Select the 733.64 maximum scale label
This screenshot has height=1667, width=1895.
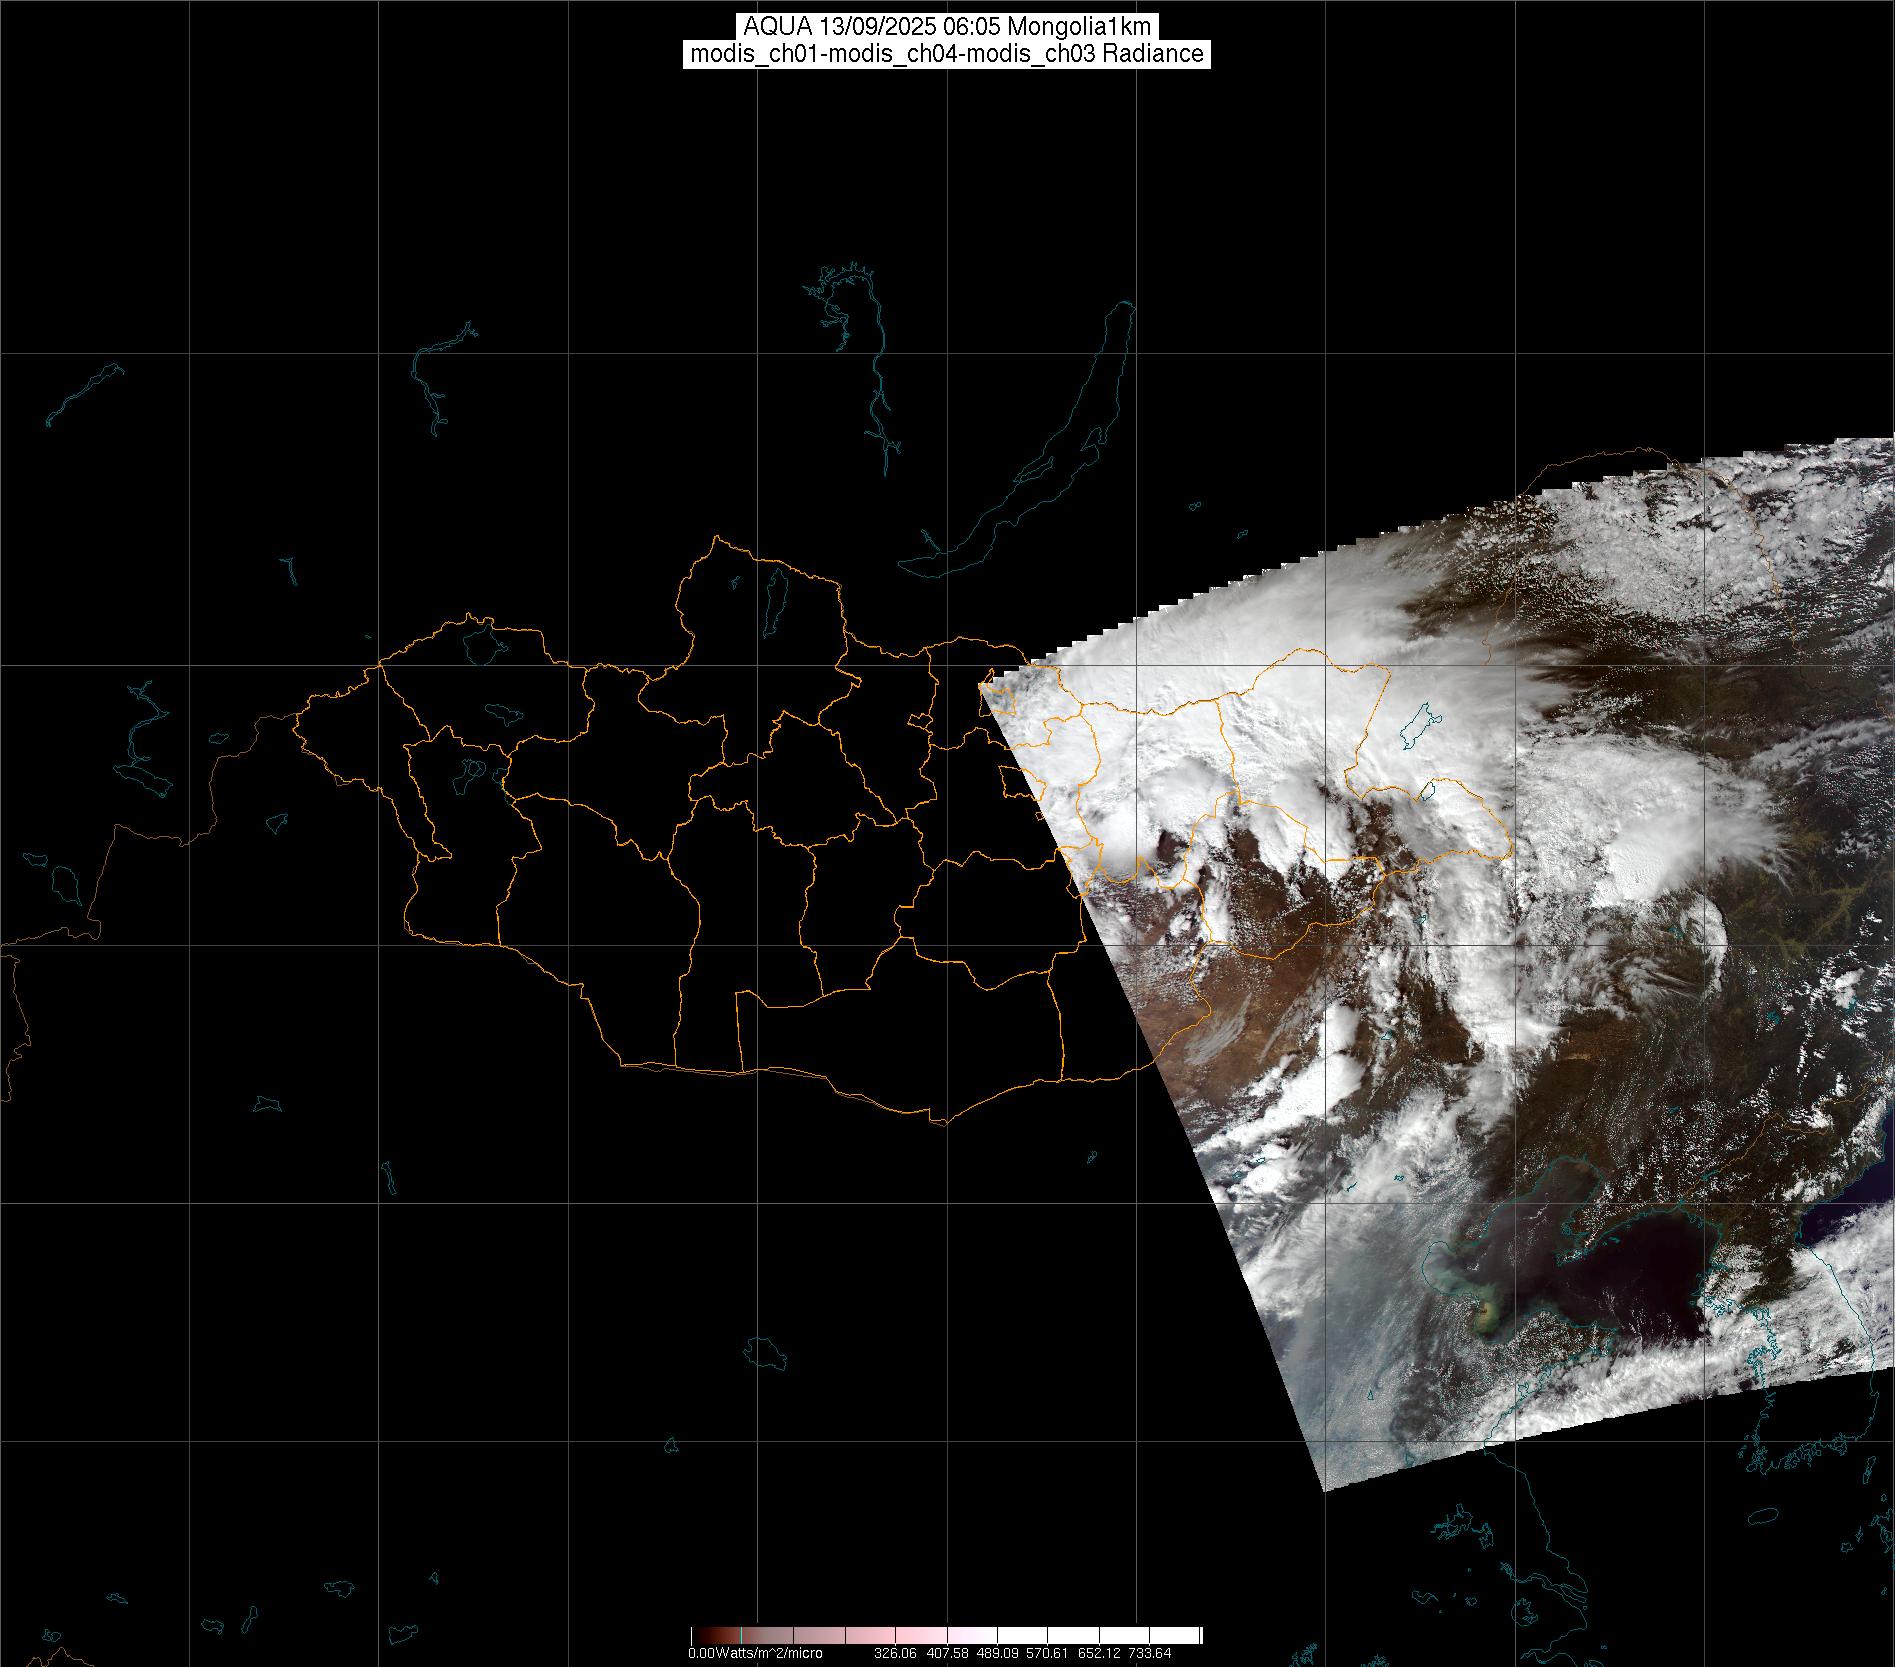(1150, 1653)
